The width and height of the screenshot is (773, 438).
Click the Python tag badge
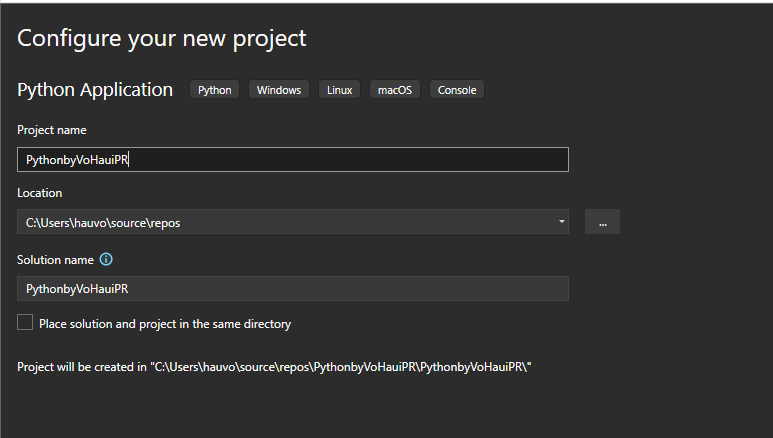214,90
